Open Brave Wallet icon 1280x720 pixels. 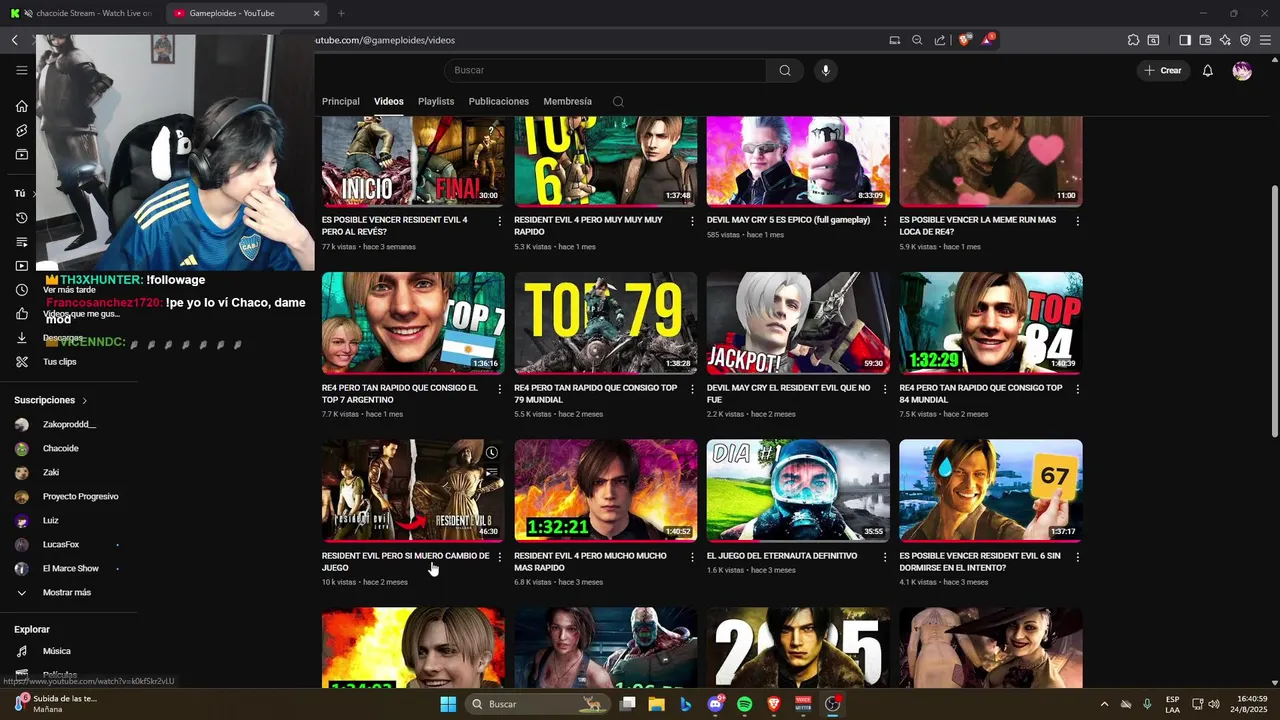(1205, 40)
